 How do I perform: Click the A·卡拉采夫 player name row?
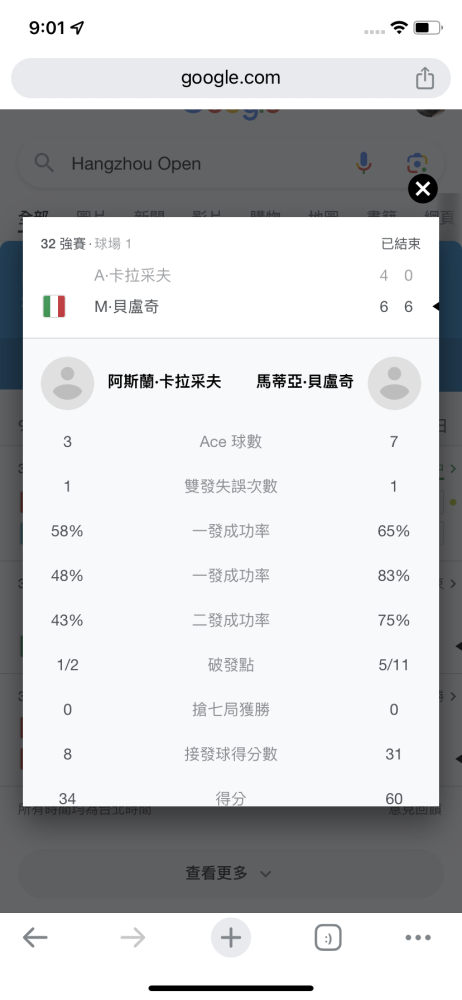pos(231,276)
